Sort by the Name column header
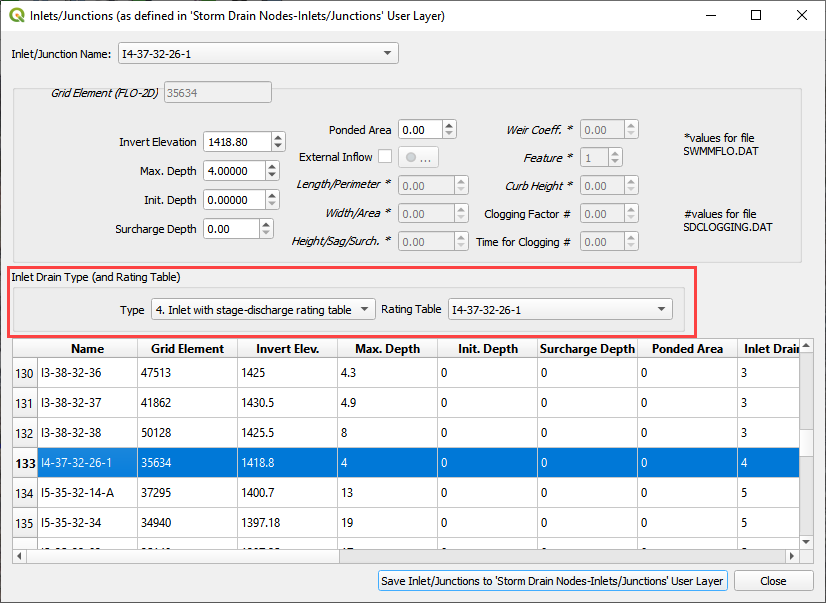Screen dimensions: 826x603 point(88,349)
